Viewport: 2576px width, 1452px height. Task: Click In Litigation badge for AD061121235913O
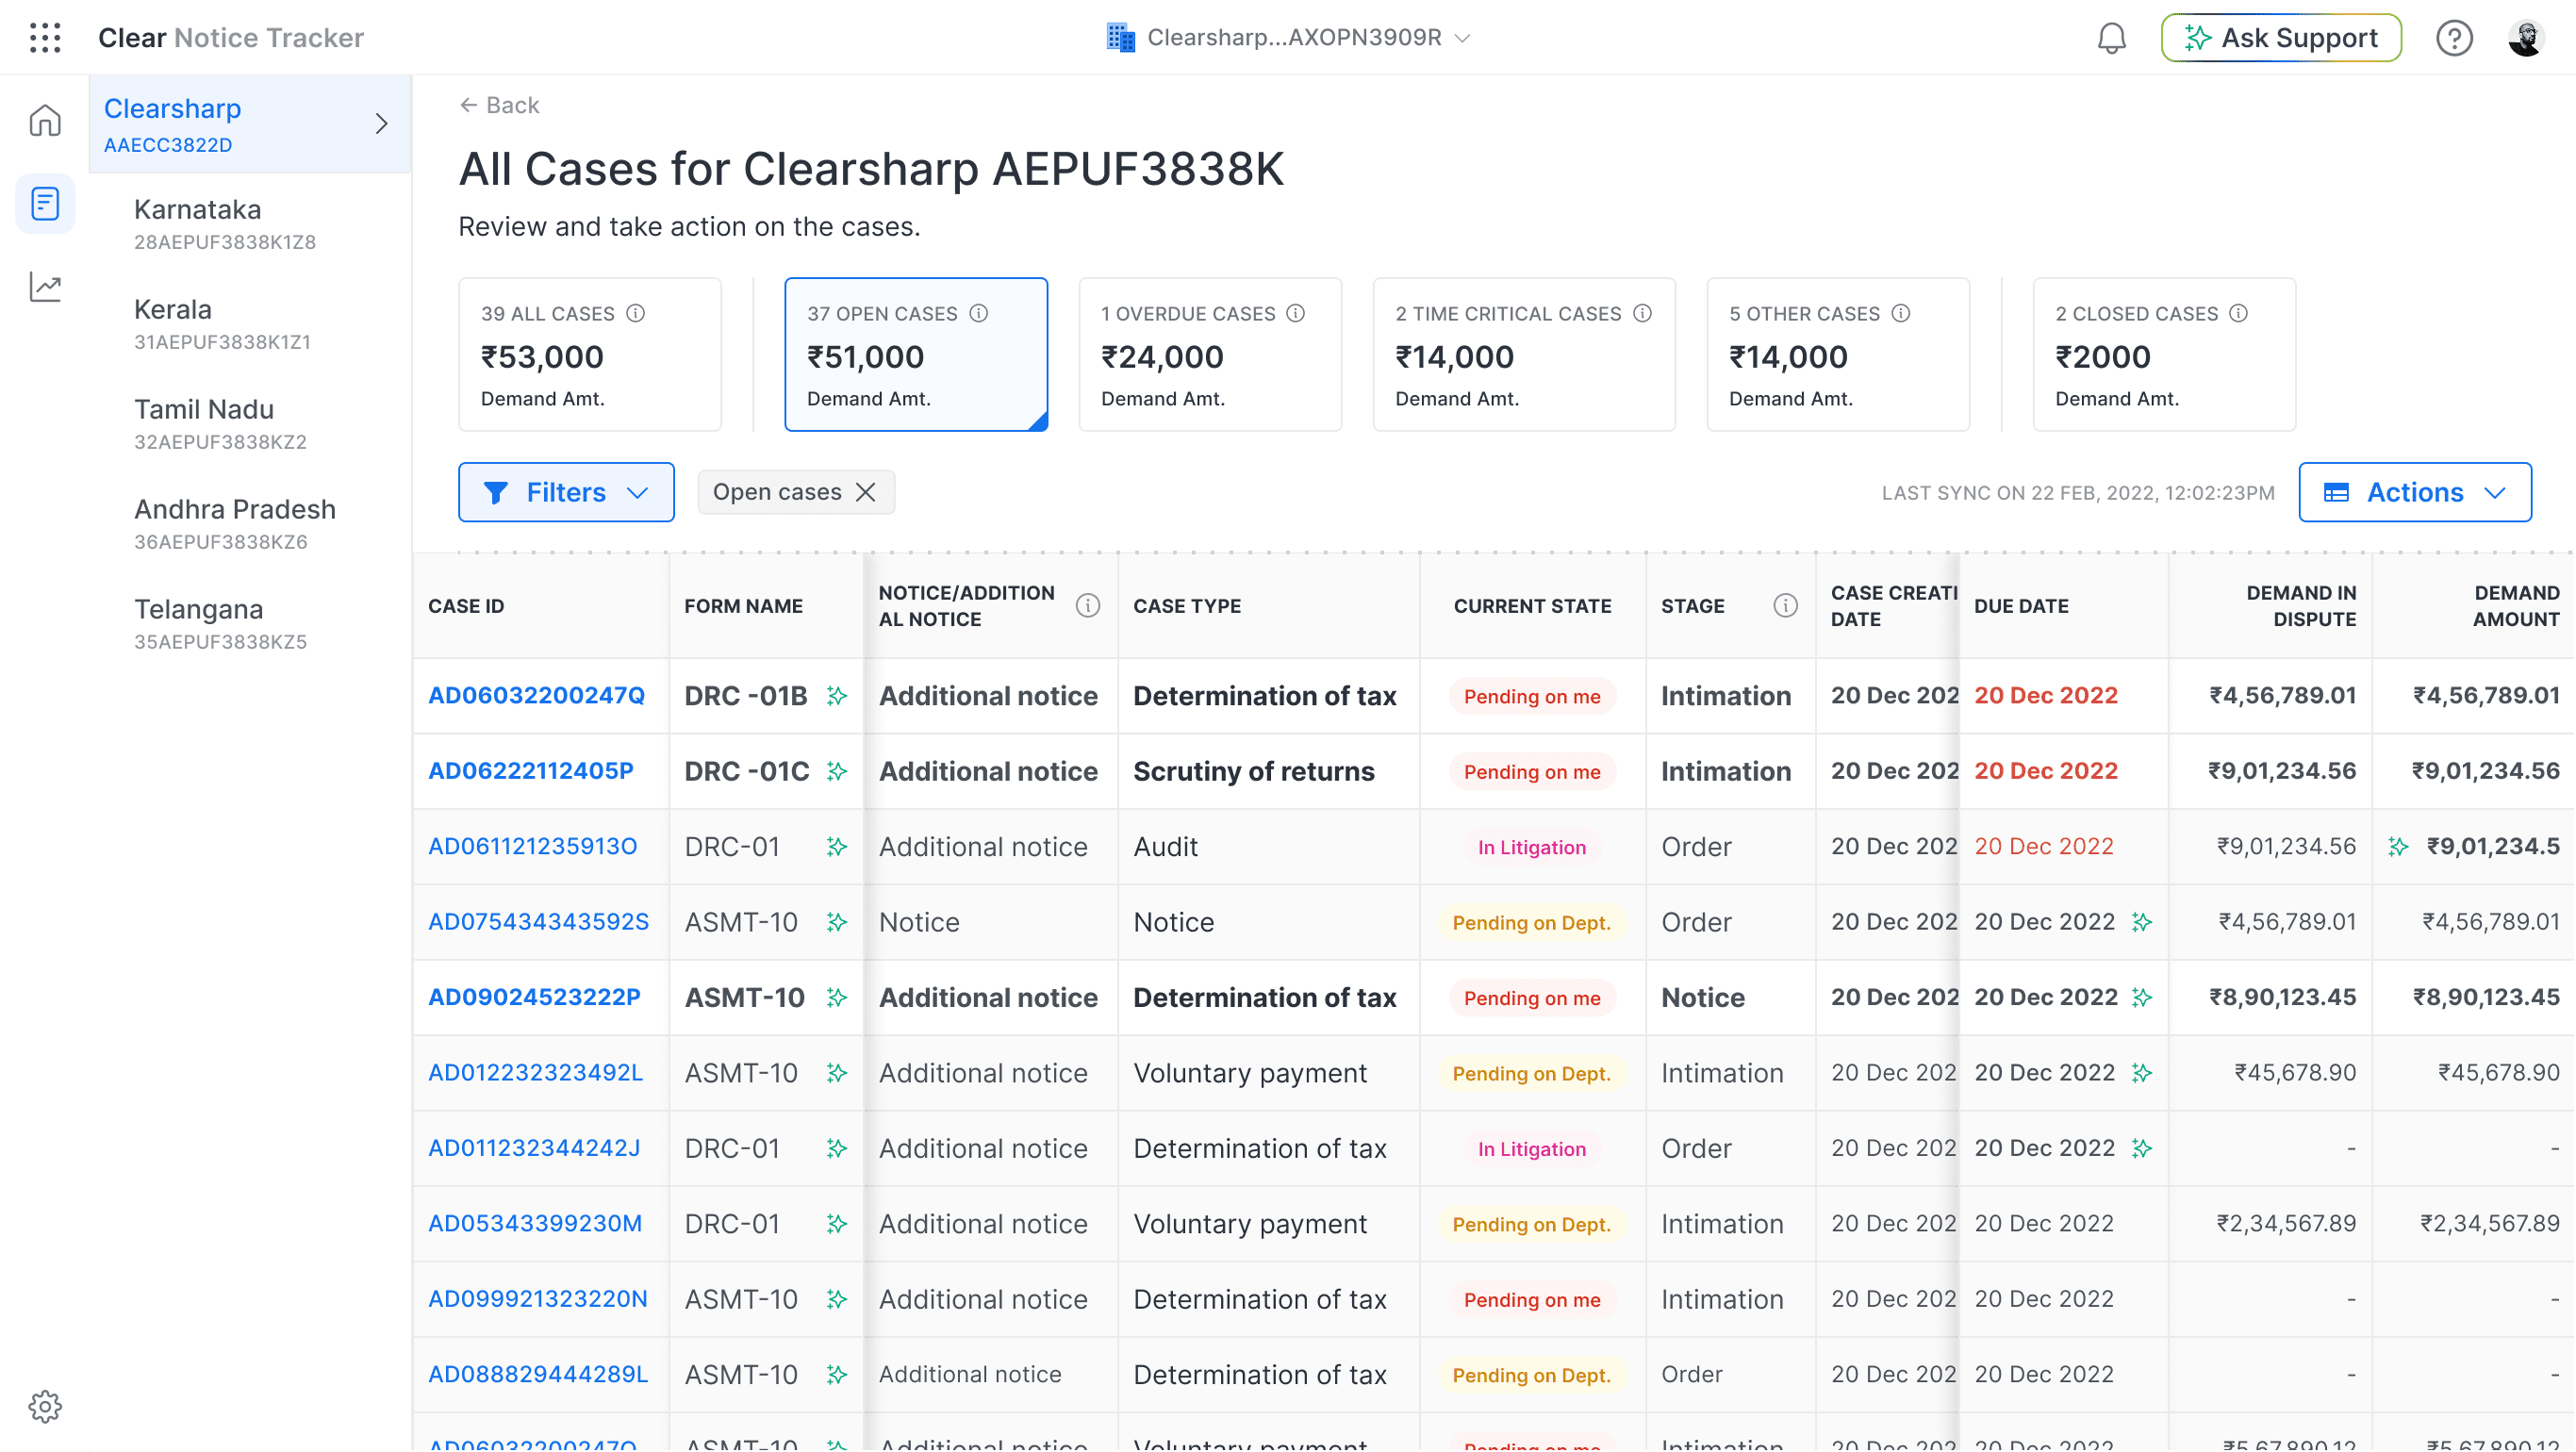pos(1532,848)
